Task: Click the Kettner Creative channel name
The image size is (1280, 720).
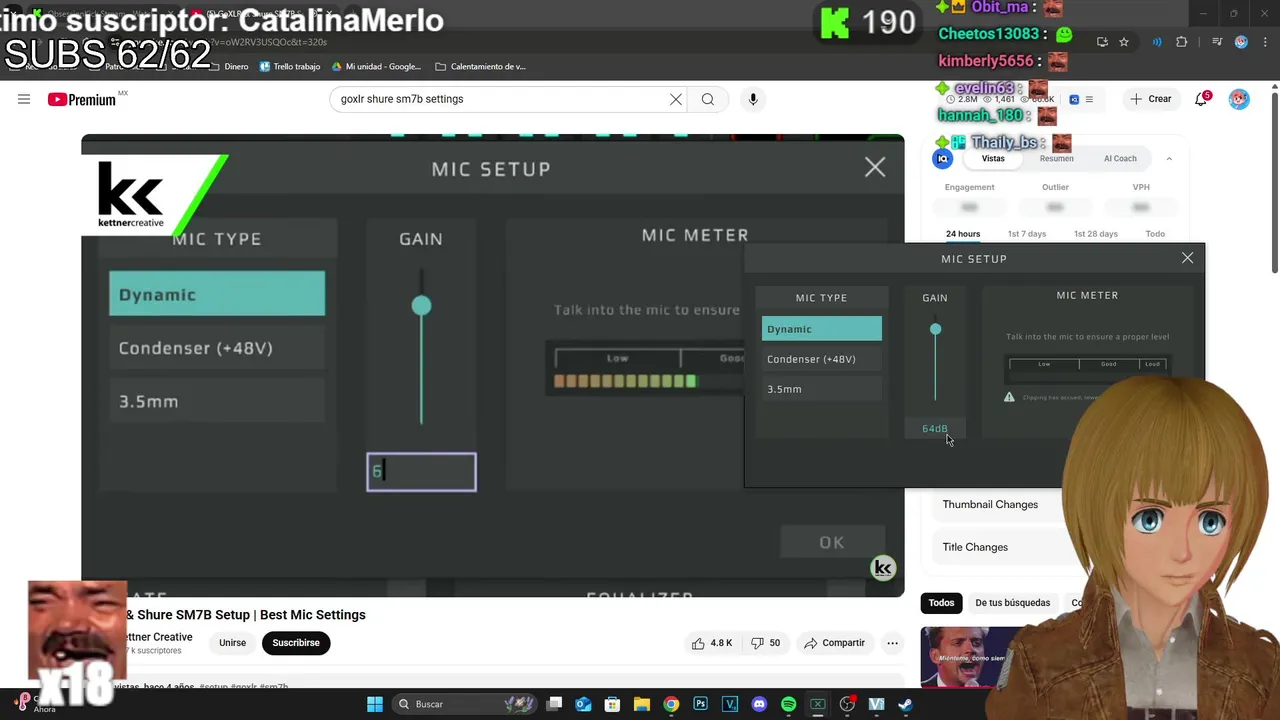Action: point(157,637)
